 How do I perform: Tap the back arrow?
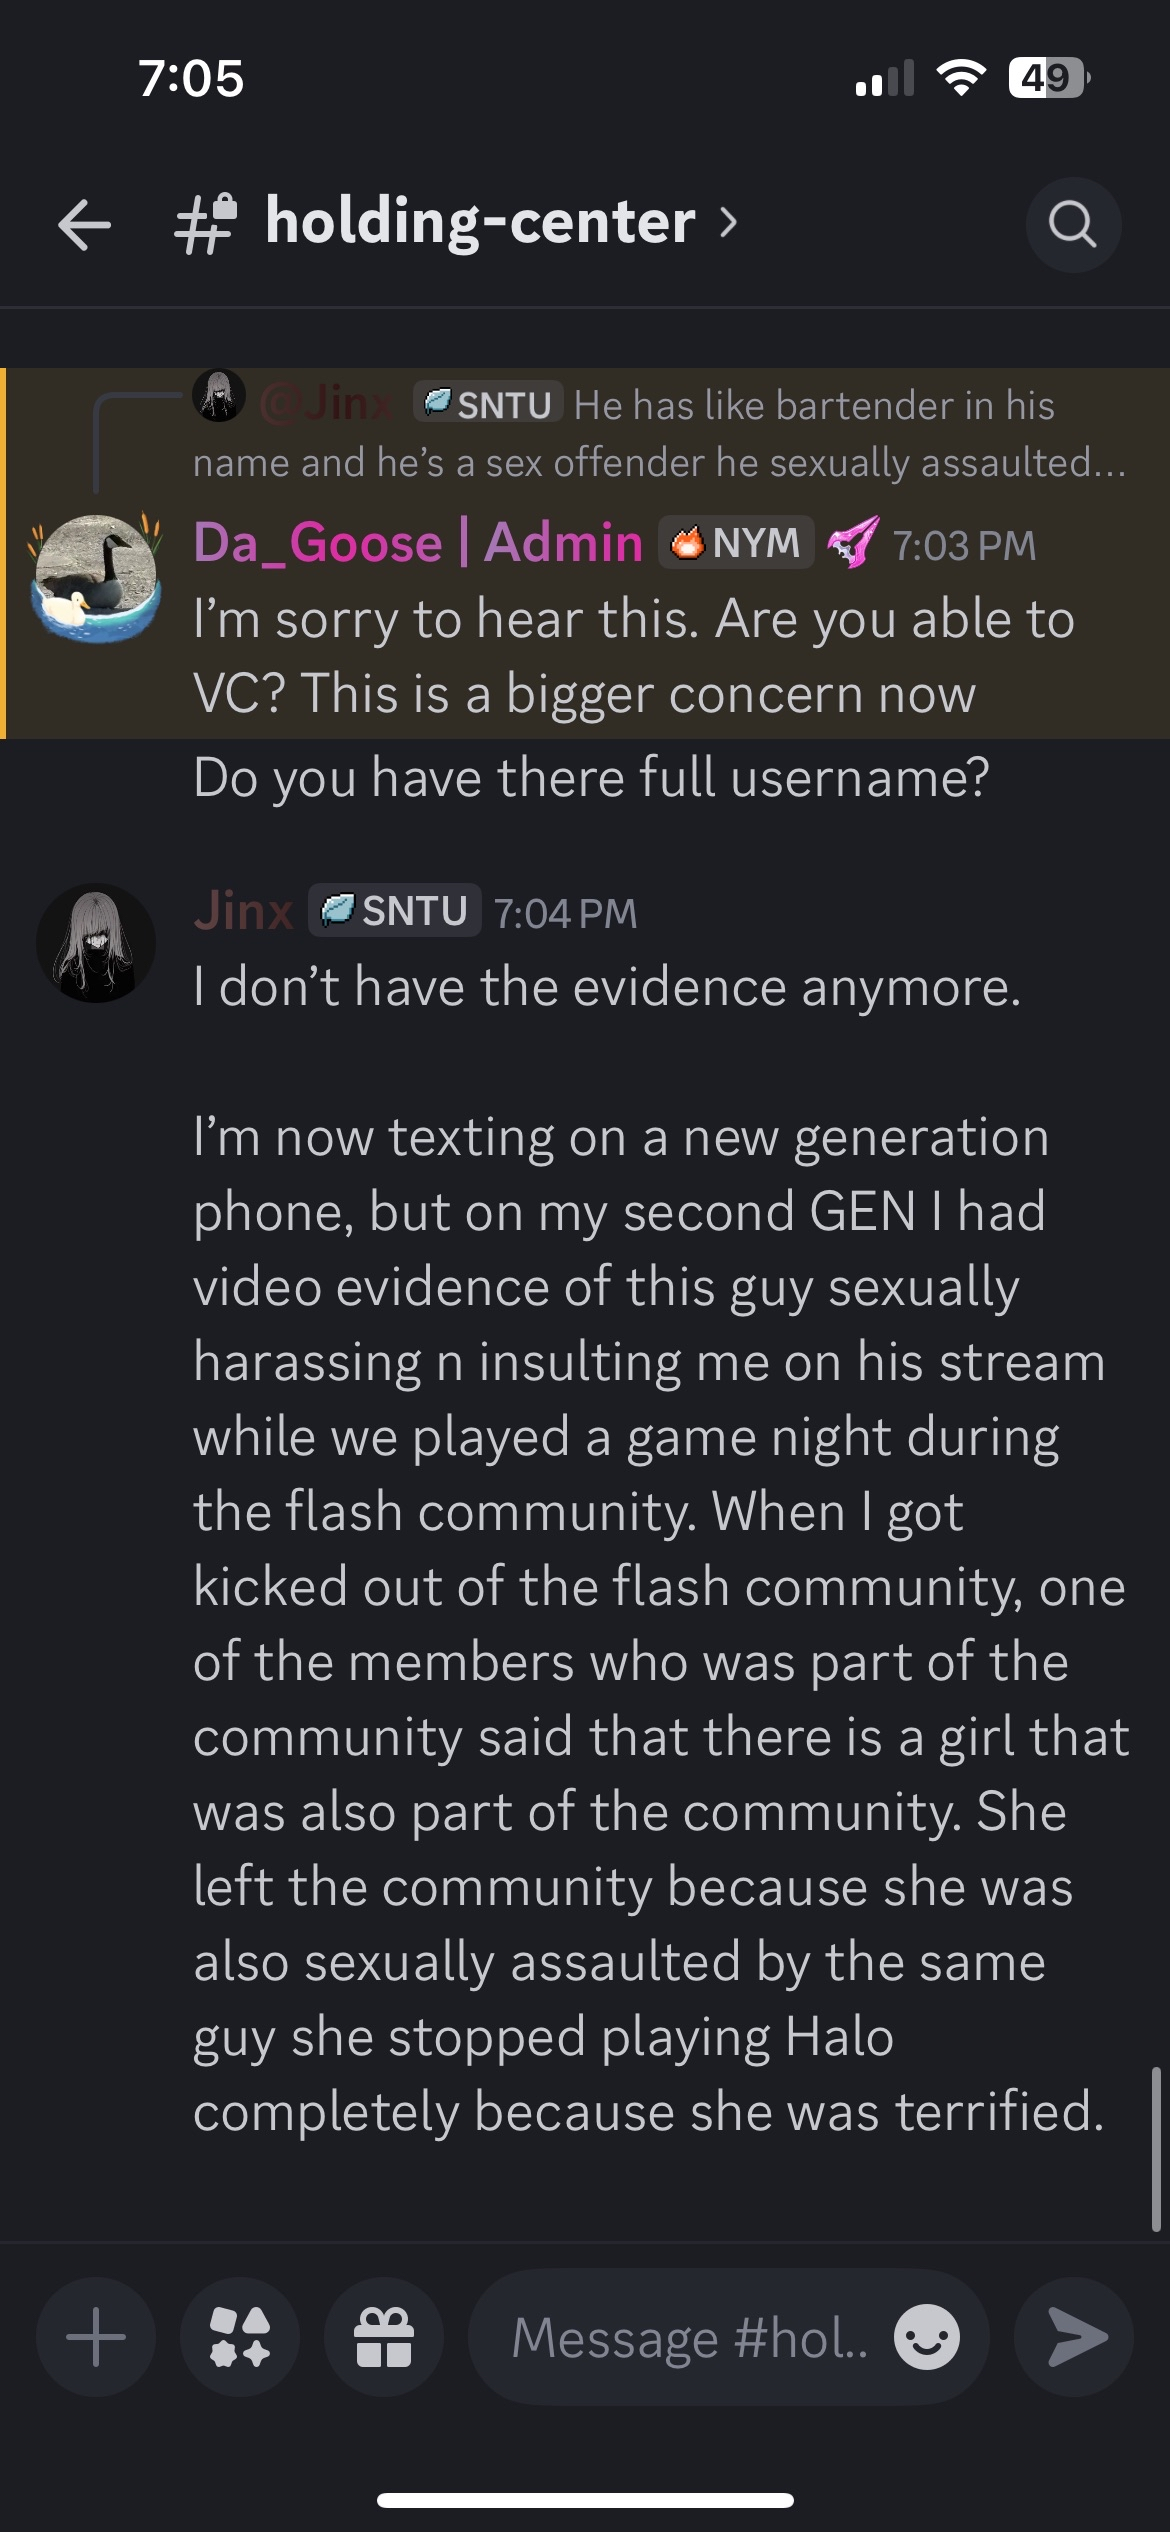84,224
